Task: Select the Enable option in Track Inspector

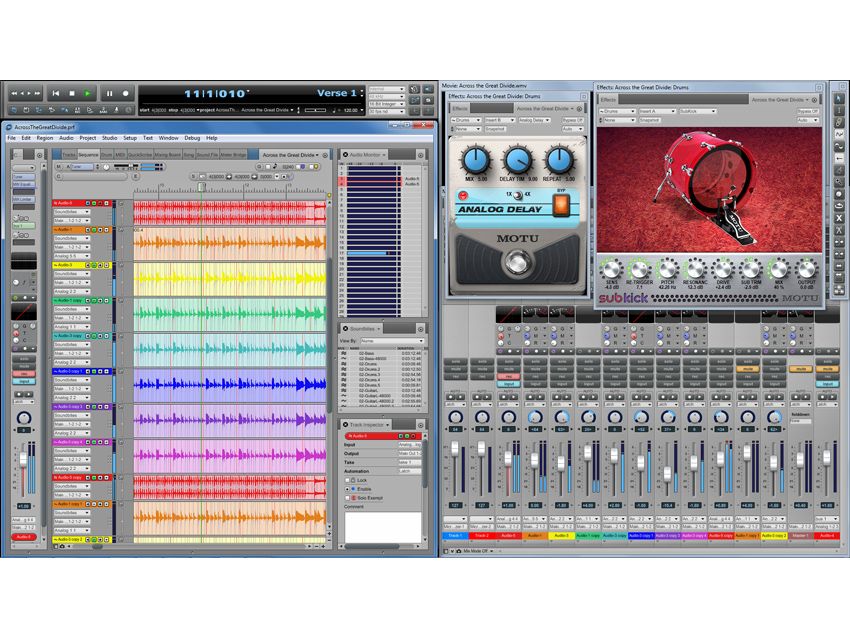Action: pyautogui.click(x=347, y=489)
